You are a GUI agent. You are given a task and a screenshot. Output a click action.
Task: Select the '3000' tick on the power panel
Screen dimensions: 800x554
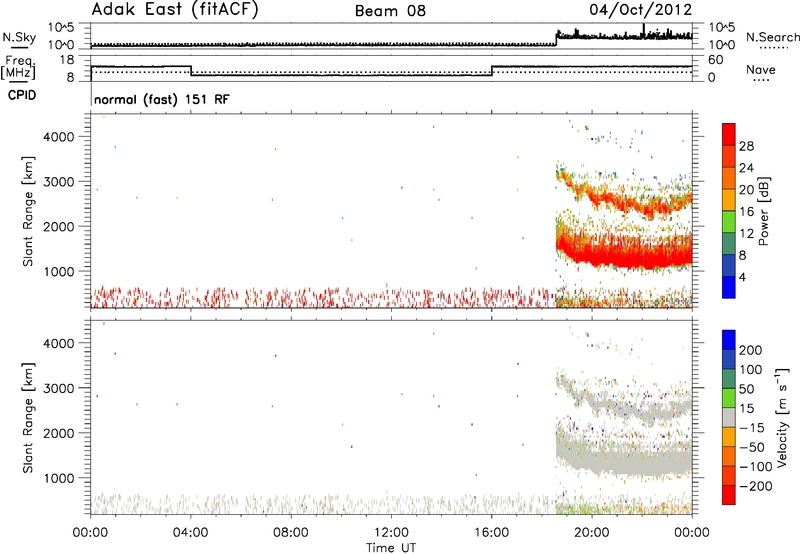(59, 182)
